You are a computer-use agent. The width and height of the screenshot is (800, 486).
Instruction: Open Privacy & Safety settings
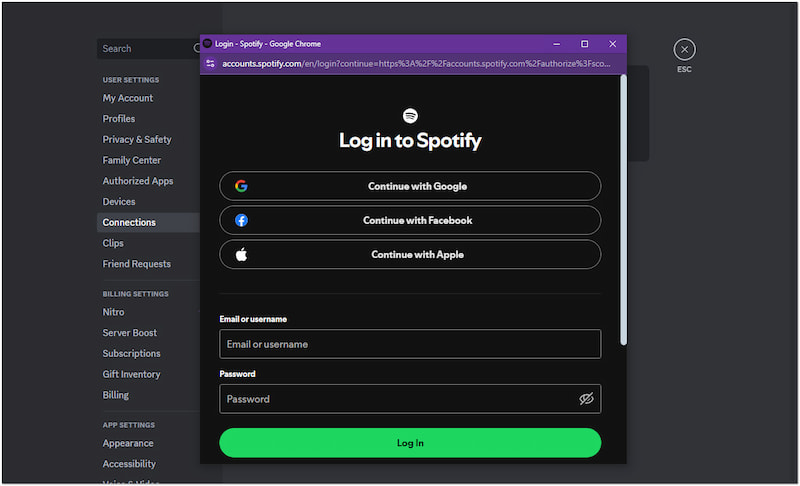click(137, 139)
